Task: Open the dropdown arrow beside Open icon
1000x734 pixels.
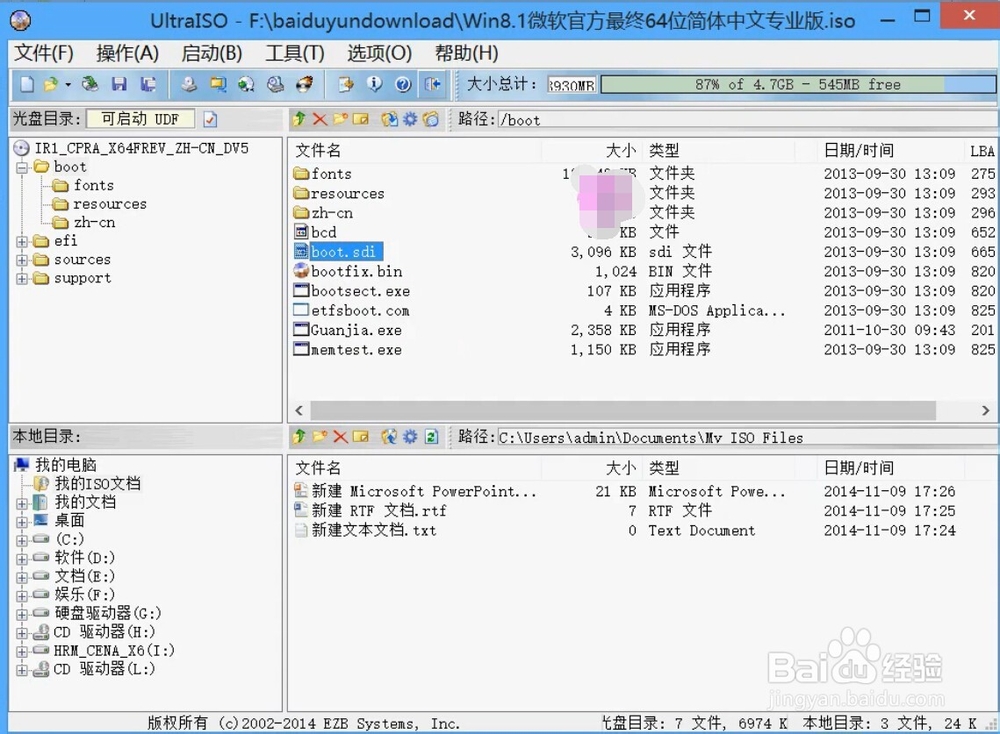Action: [x=67, y=84]
